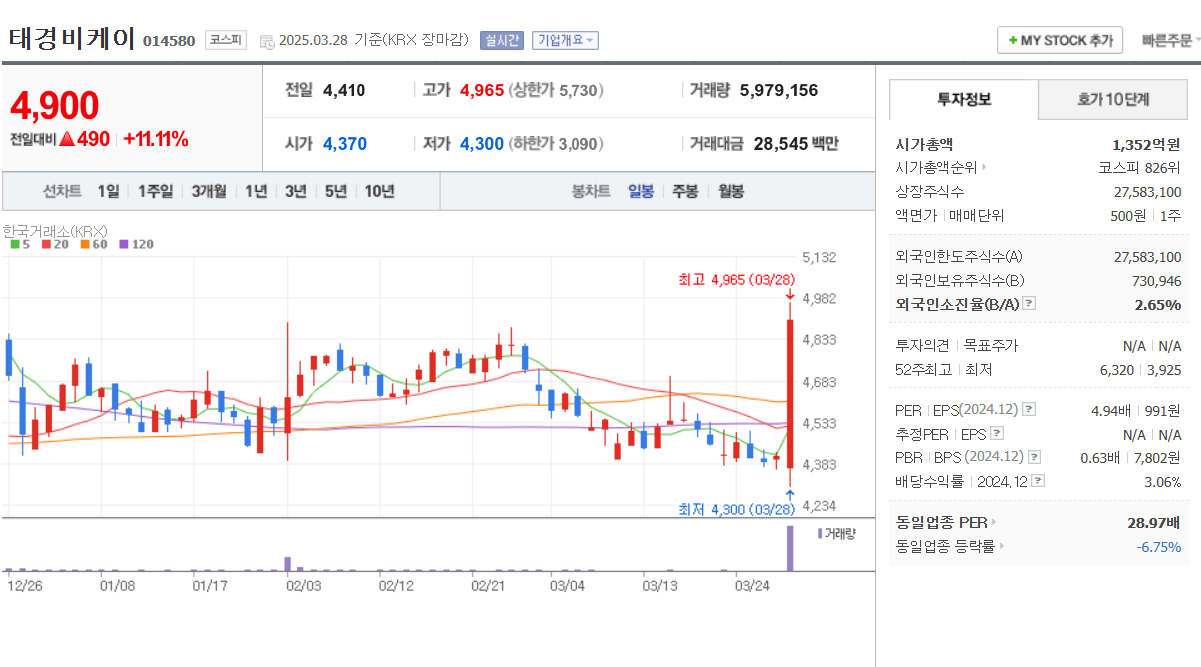Select the 10년 line chart period
Viewport: 1201px width, 667px height.
pos(379,191)
